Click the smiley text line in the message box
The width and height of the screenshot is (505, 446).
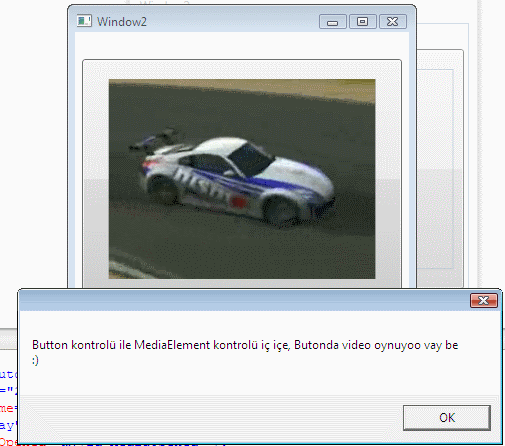click(35, 360)
